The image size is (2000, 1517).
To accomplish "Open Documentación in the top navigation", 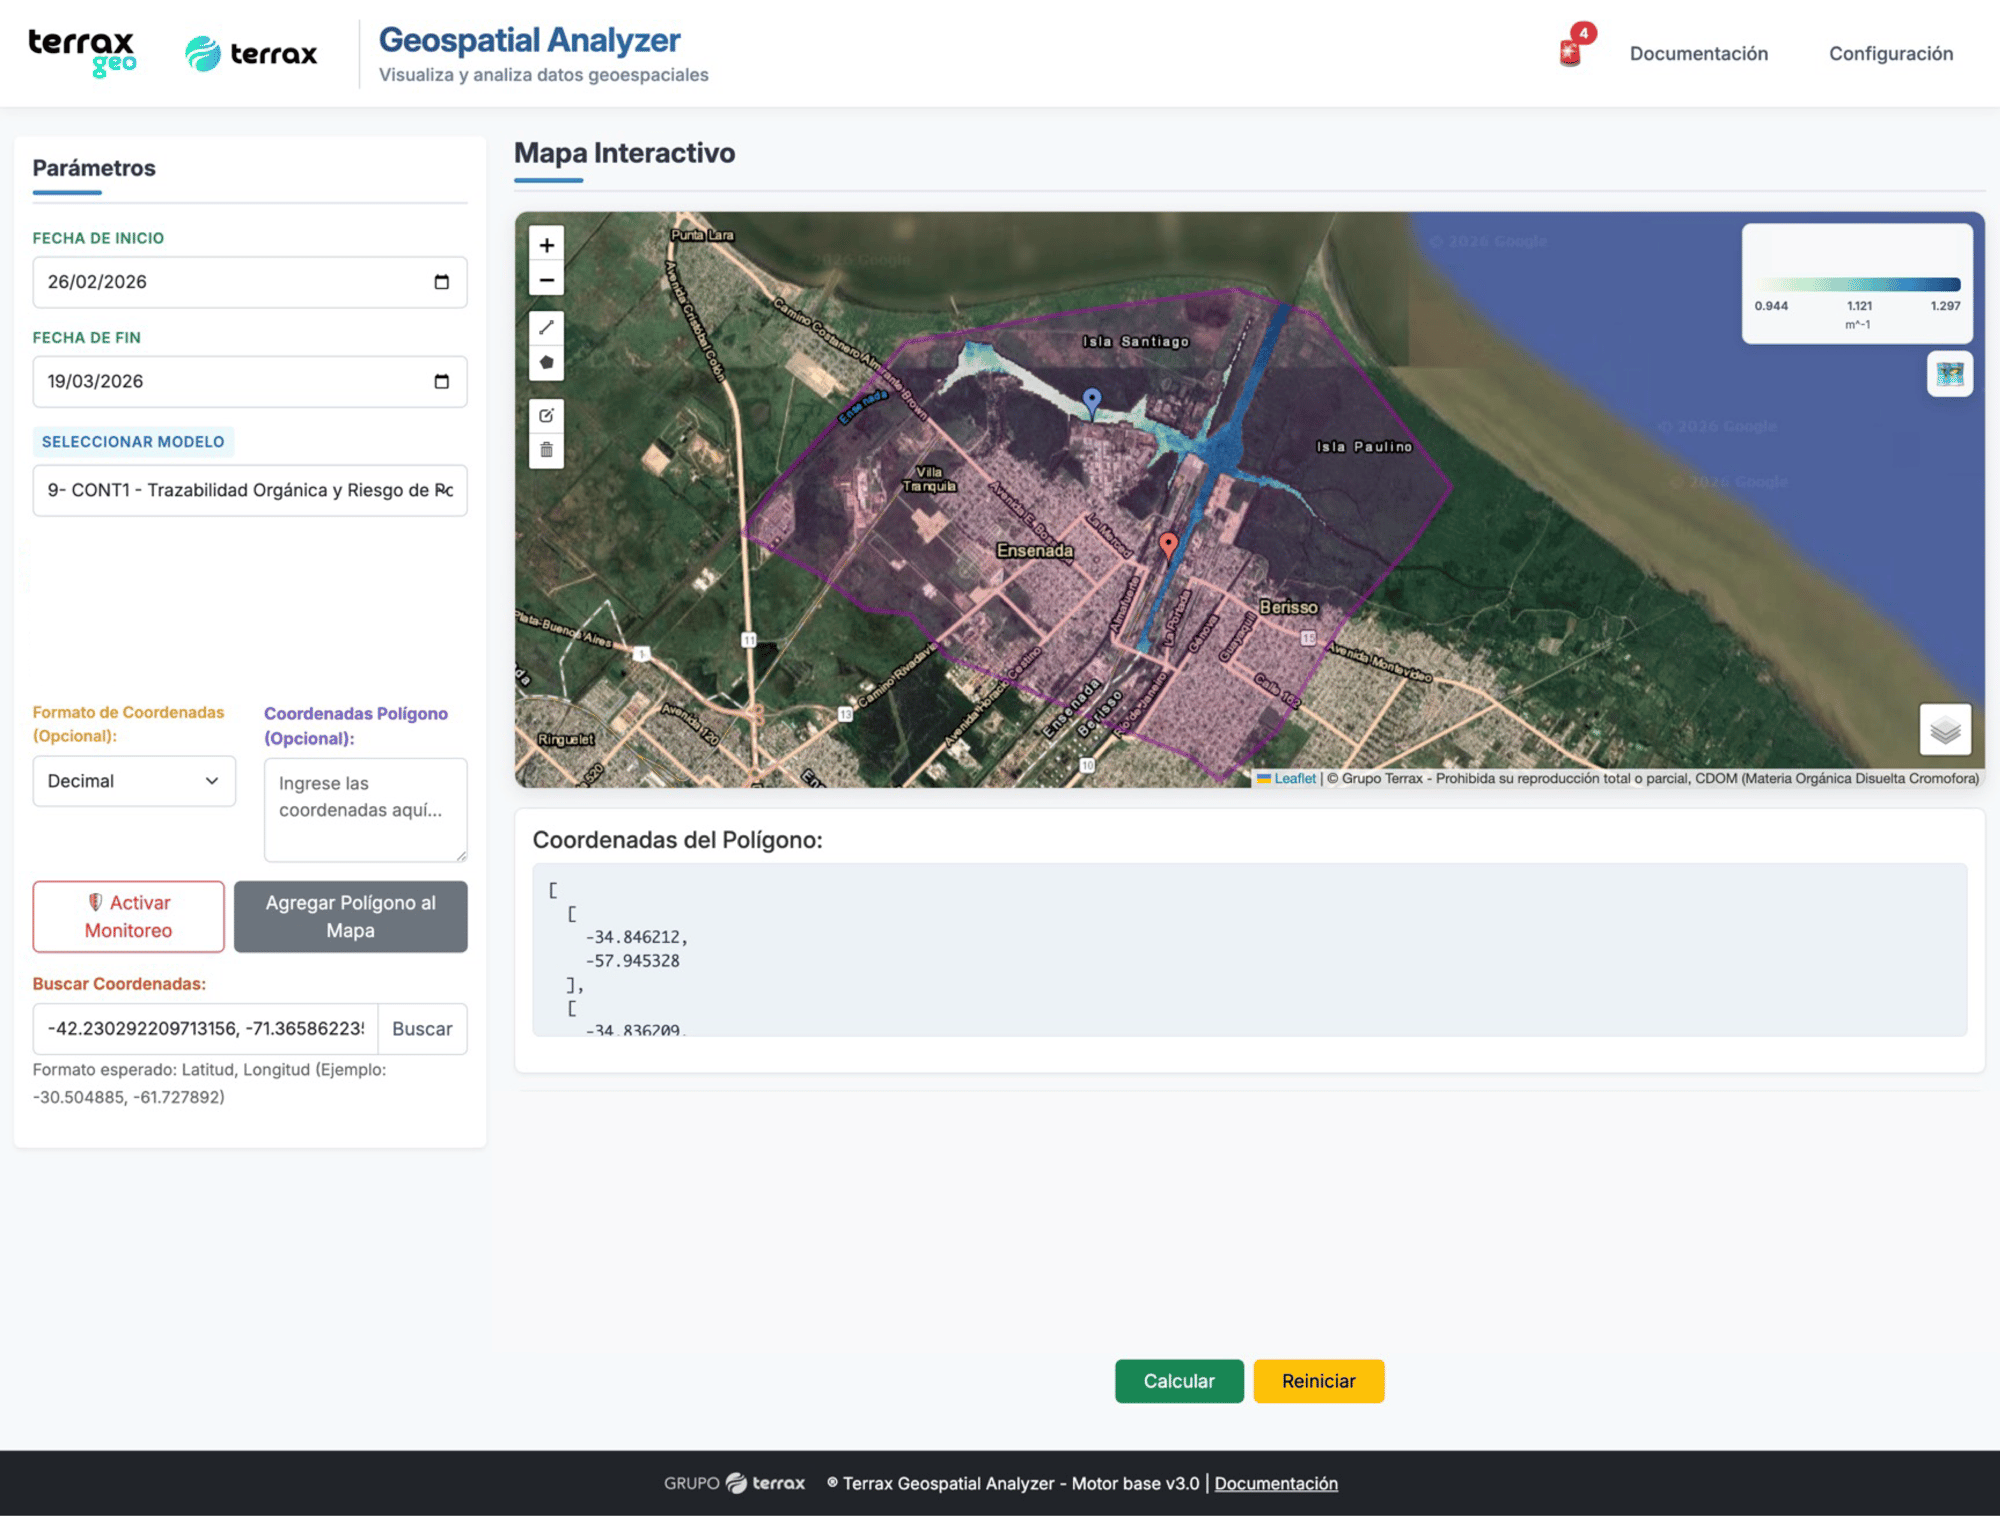I will (x=1698, y=54).
